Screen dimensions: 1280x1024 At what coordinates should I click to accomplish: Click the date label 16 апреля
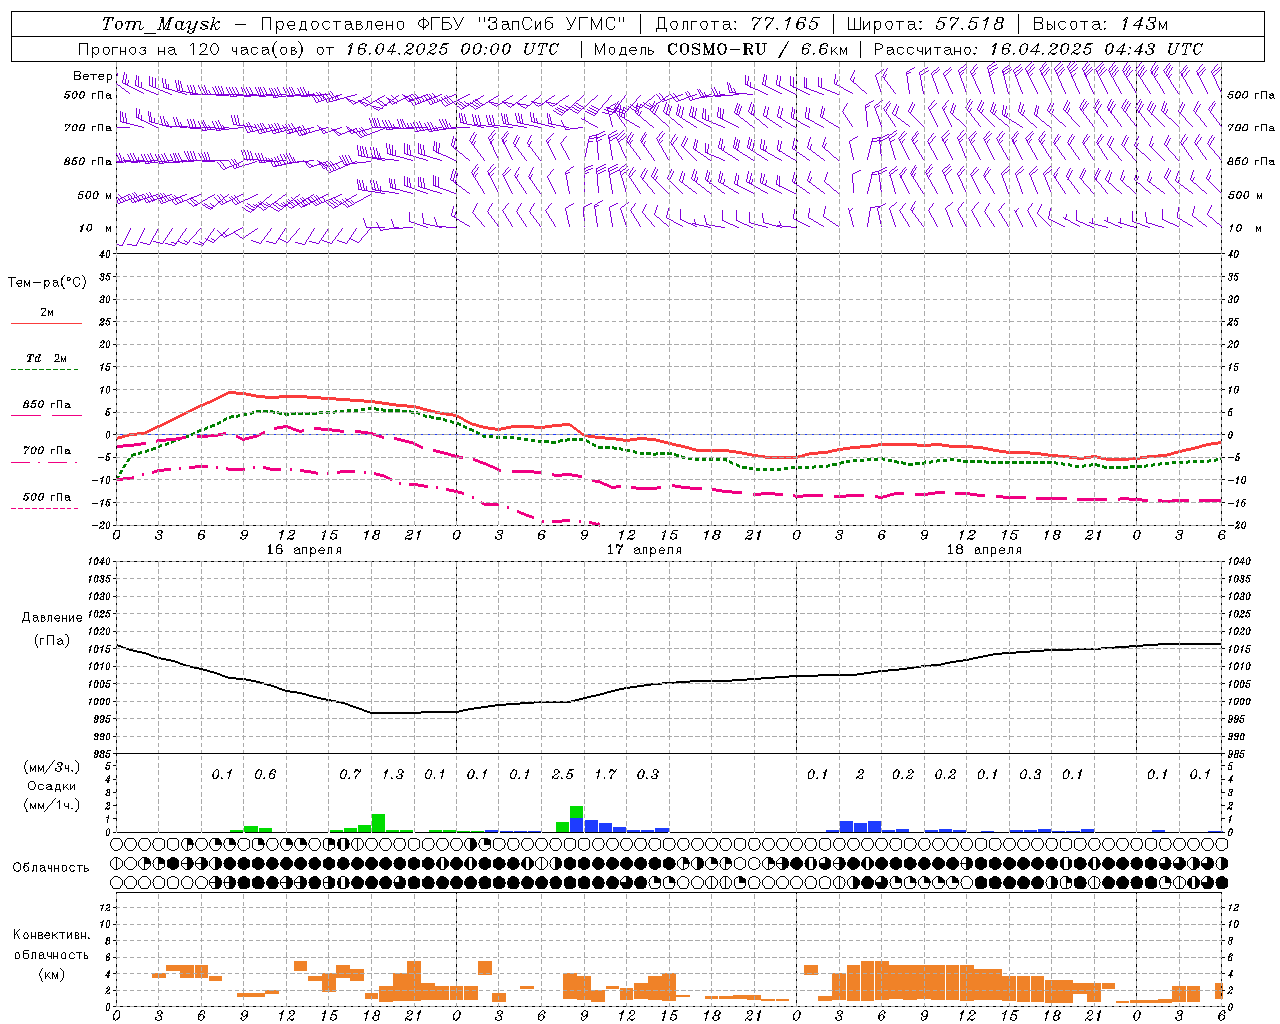click(304, 550)
